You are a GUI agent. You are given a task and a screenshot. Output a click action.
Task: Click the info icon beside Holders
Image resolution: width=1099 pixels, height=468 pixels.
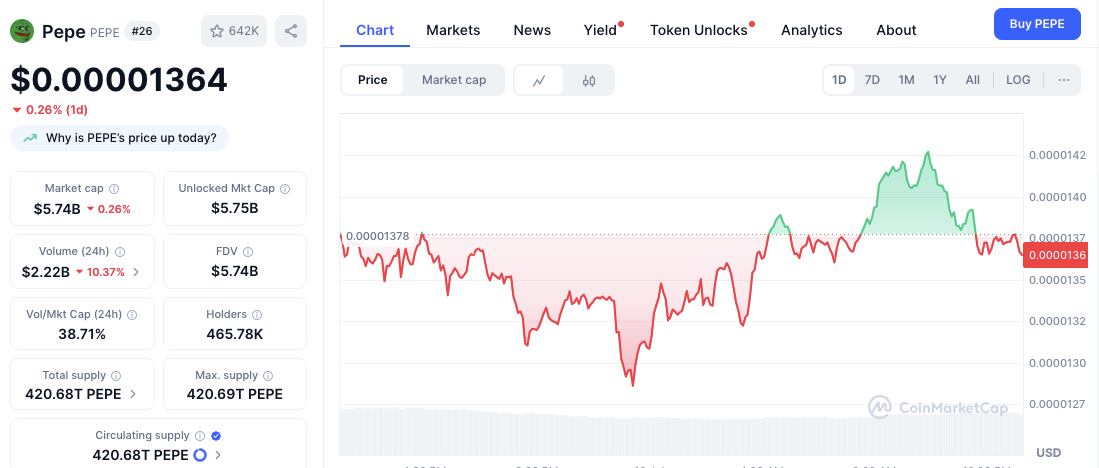click(x=257, y=315)
